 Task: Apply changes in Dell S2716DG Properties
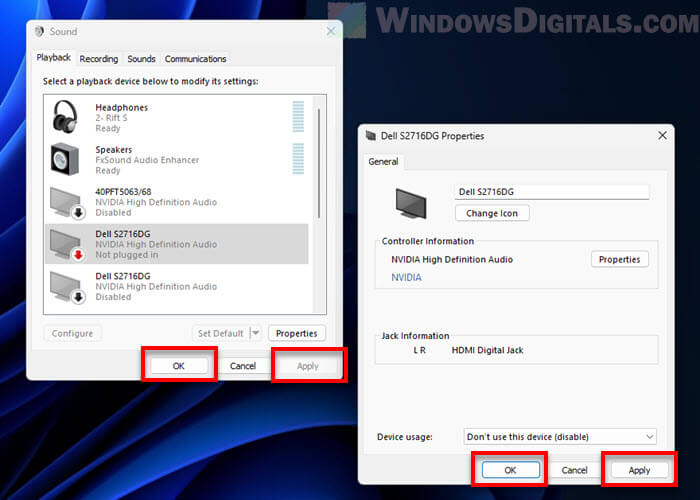pyautogui.click(x=639, y=470)
